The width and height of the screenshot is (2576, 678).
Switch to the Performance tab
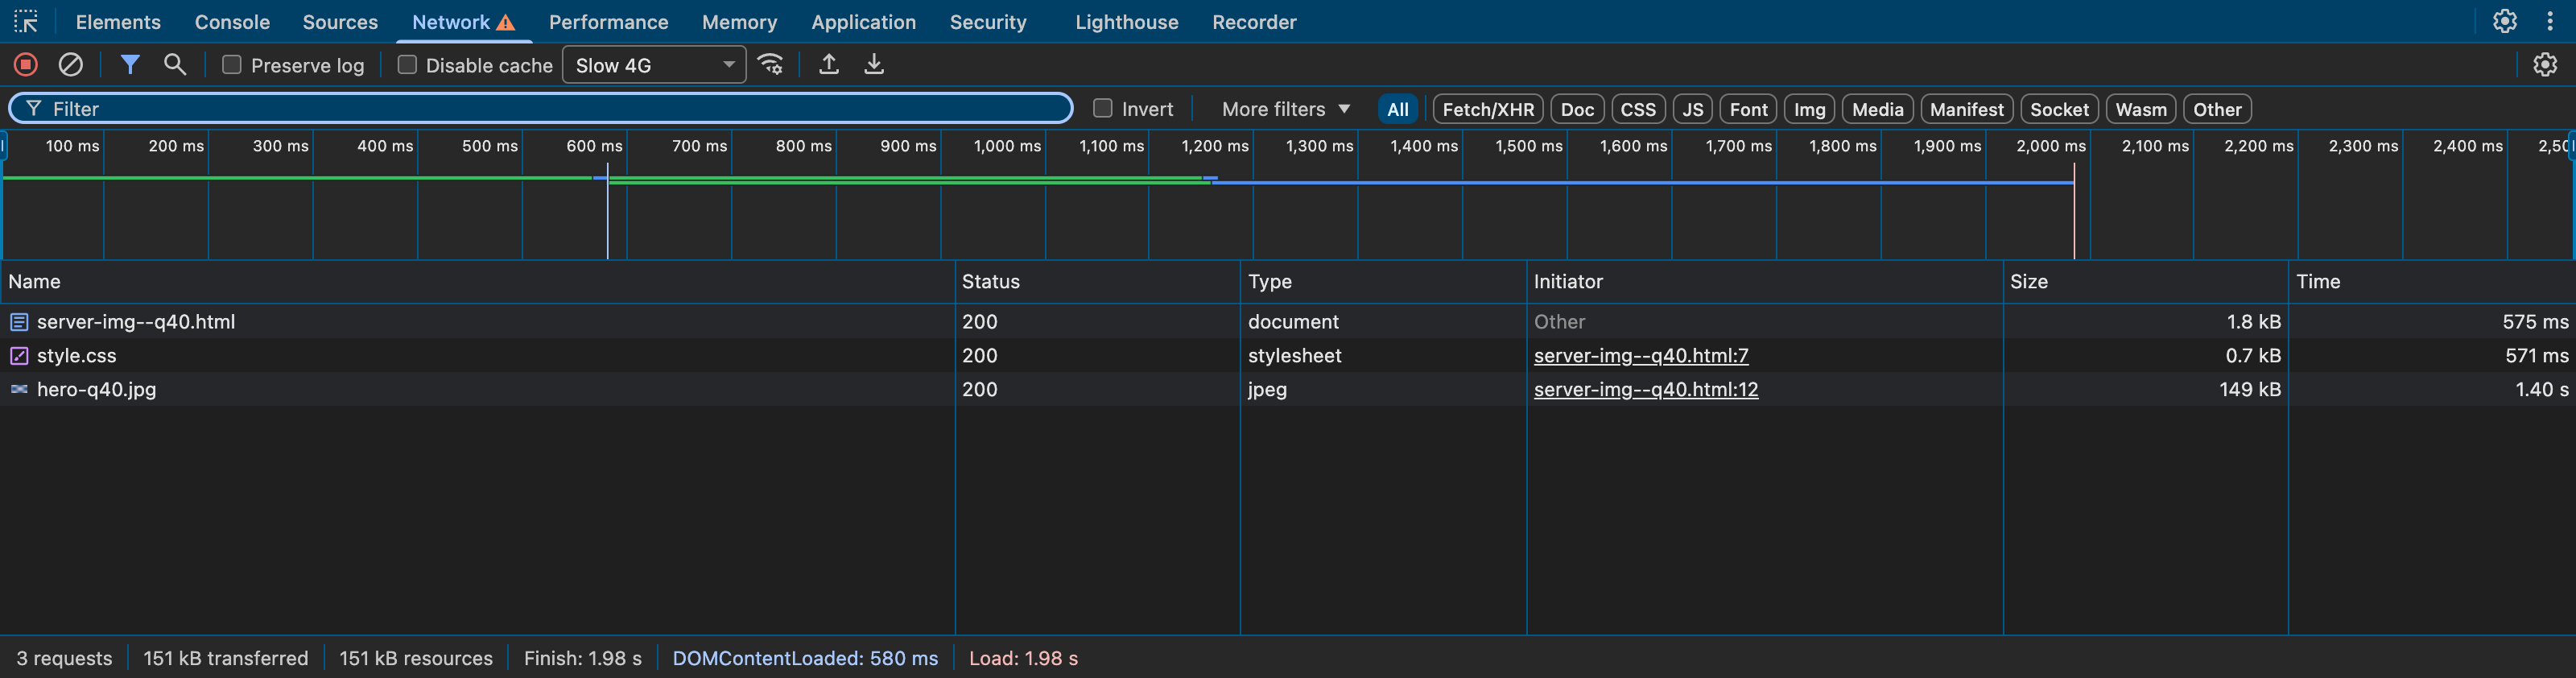[608, 22]
